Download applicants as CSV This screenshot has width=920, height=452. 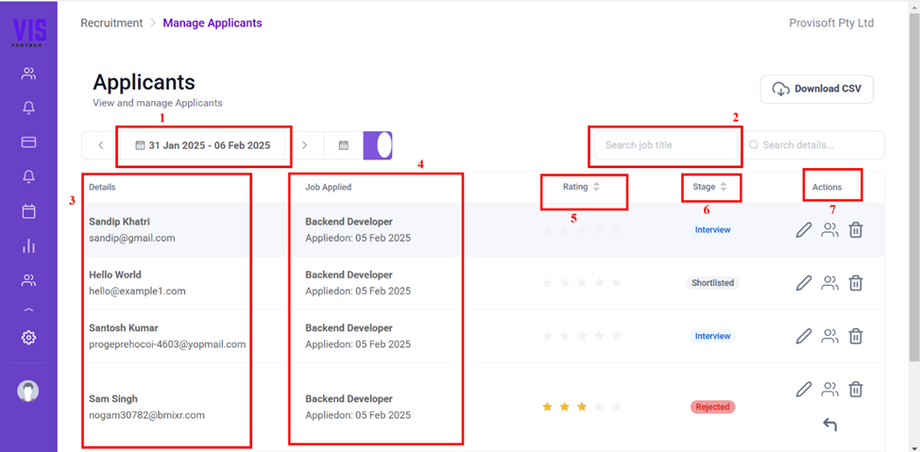point(817,89)
